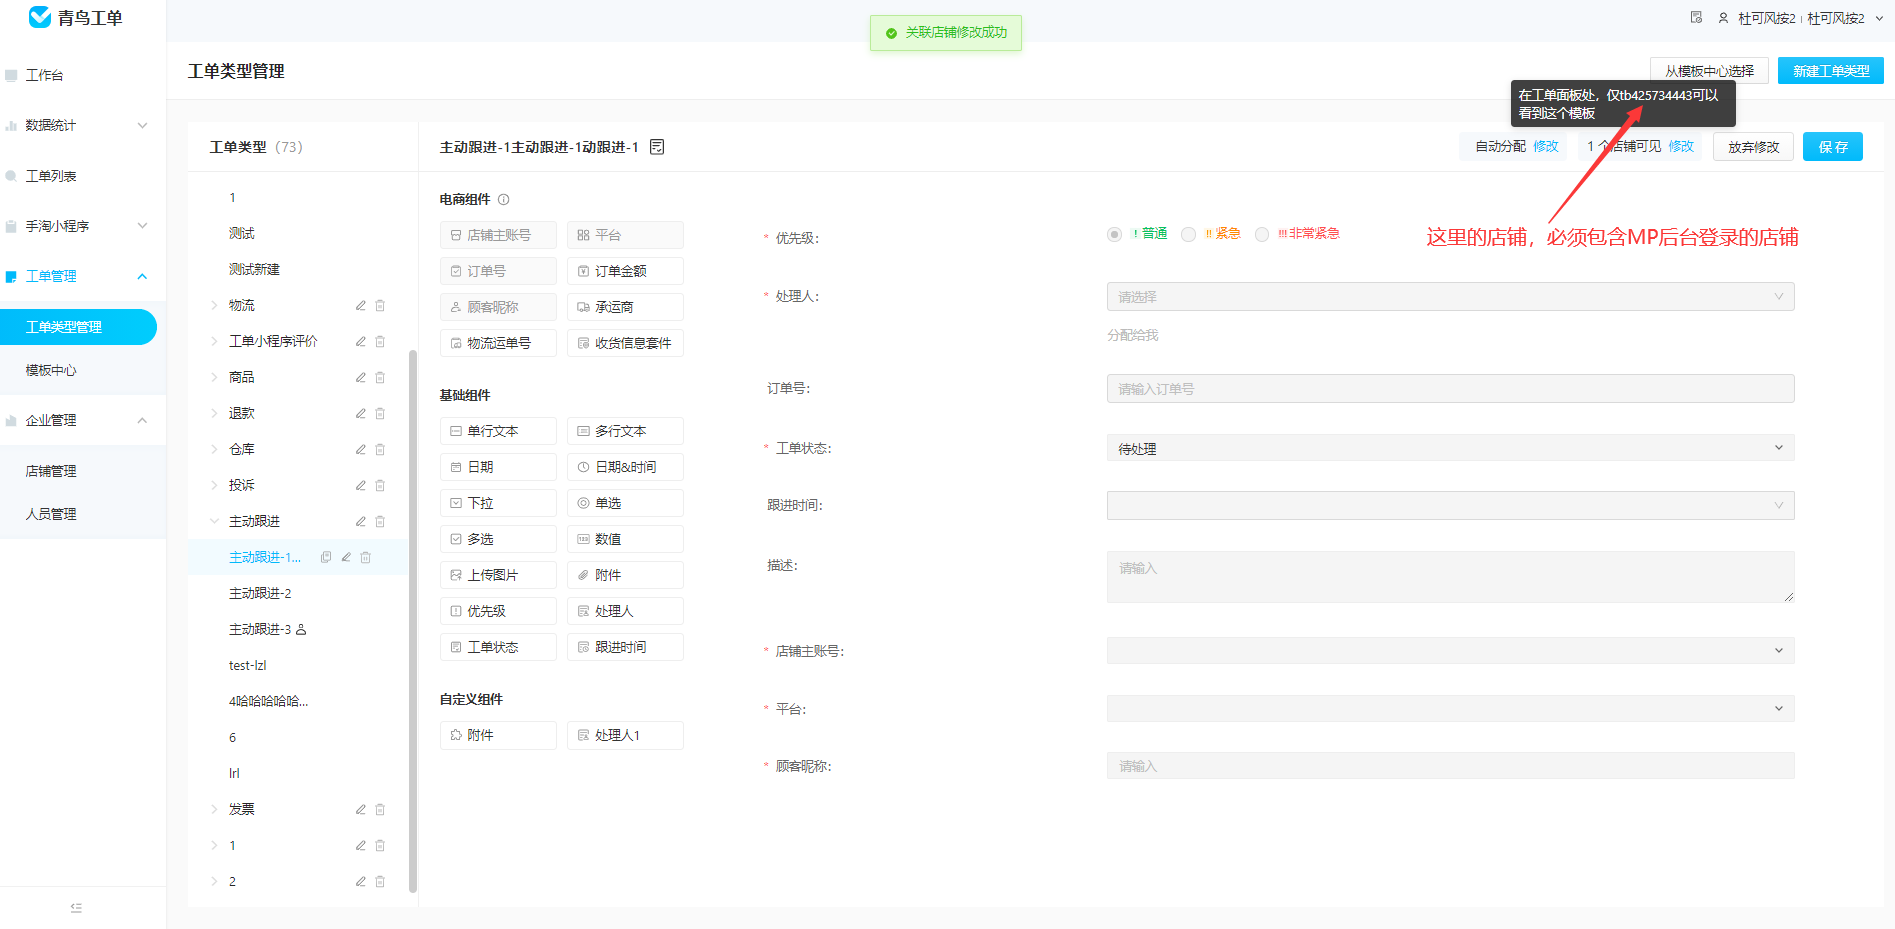Select the 紧急 priority radio button

click(1188, 234)
